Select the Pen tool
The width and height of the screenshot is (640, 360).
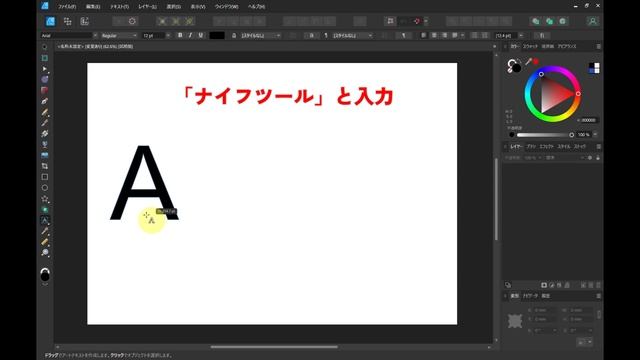click(x=44, y=101)
